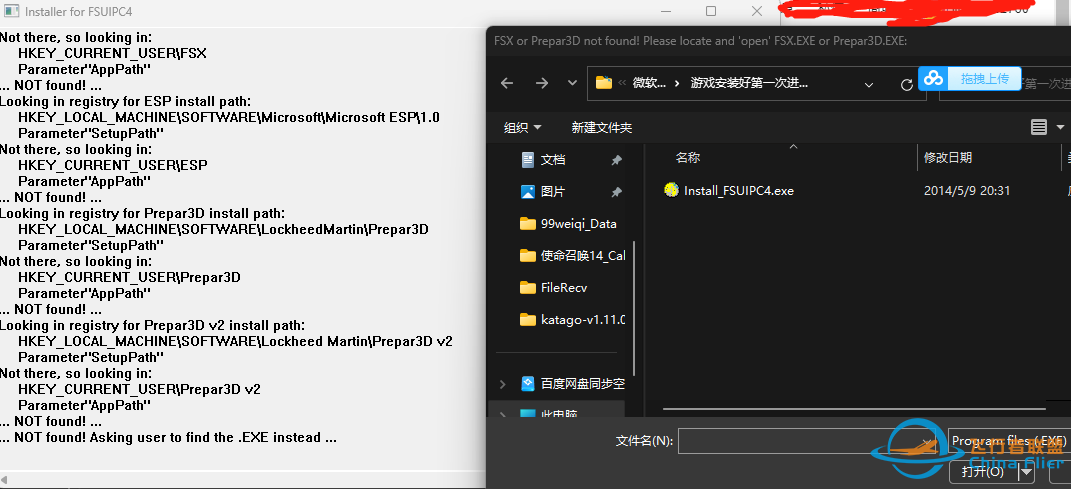Click the sidebar vertical scrollbar
This screenshot has height=489, width=1071.
tap(634, 307)
